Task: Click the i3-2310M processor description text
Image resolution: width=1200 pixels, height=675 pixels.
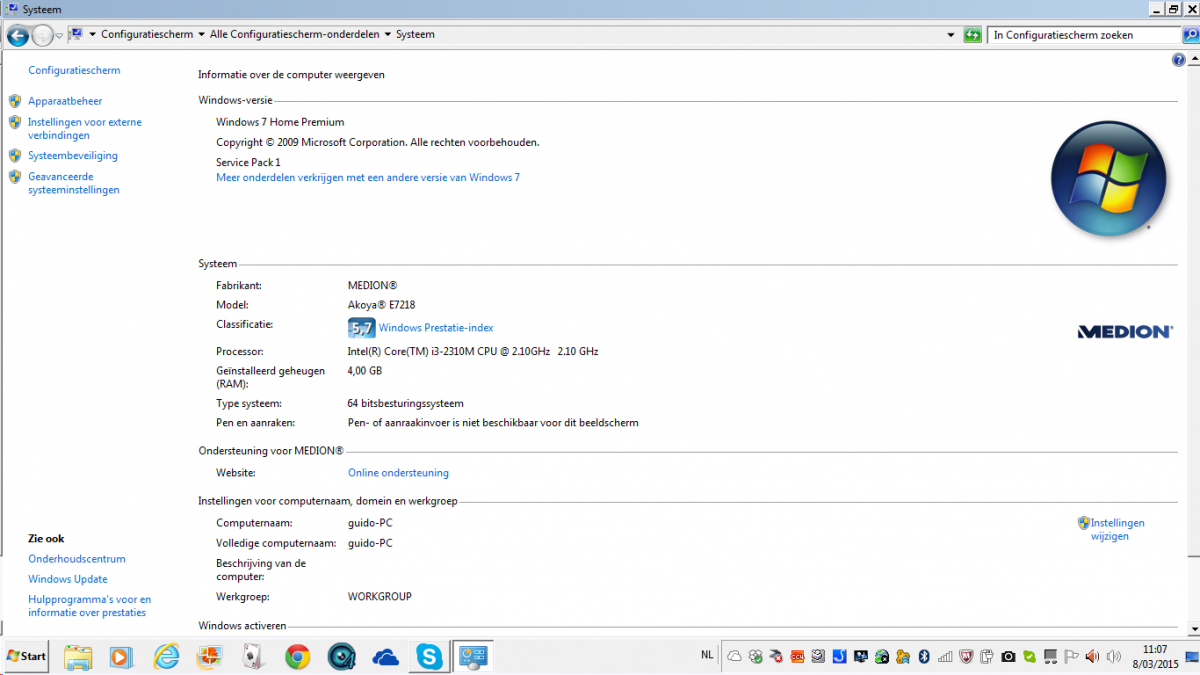Action: point(473,352)
